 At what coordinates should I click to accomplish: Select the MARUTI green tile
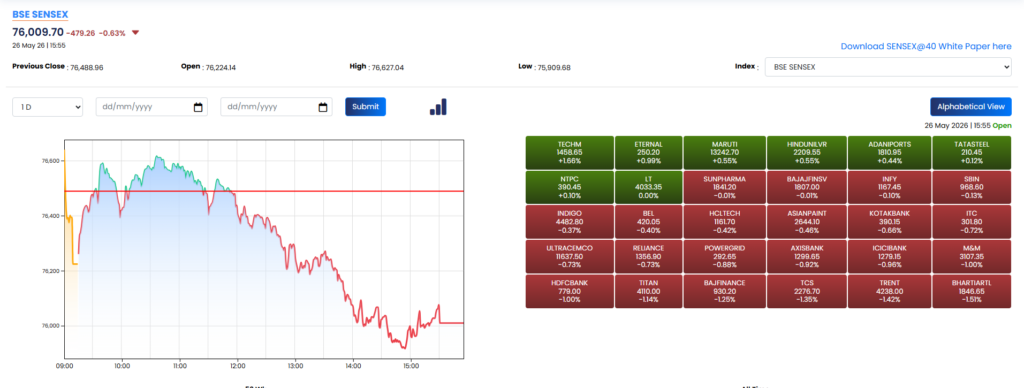(724, 152)
